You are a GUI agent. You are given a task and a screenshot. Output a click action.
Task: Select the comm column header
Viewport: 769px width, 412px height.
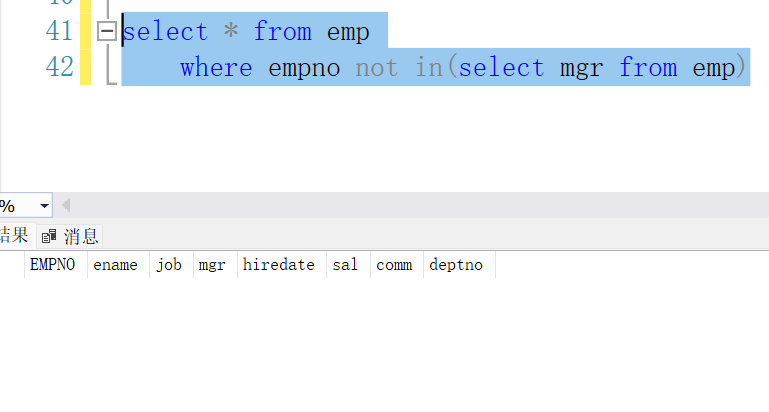tap(397, 265)
